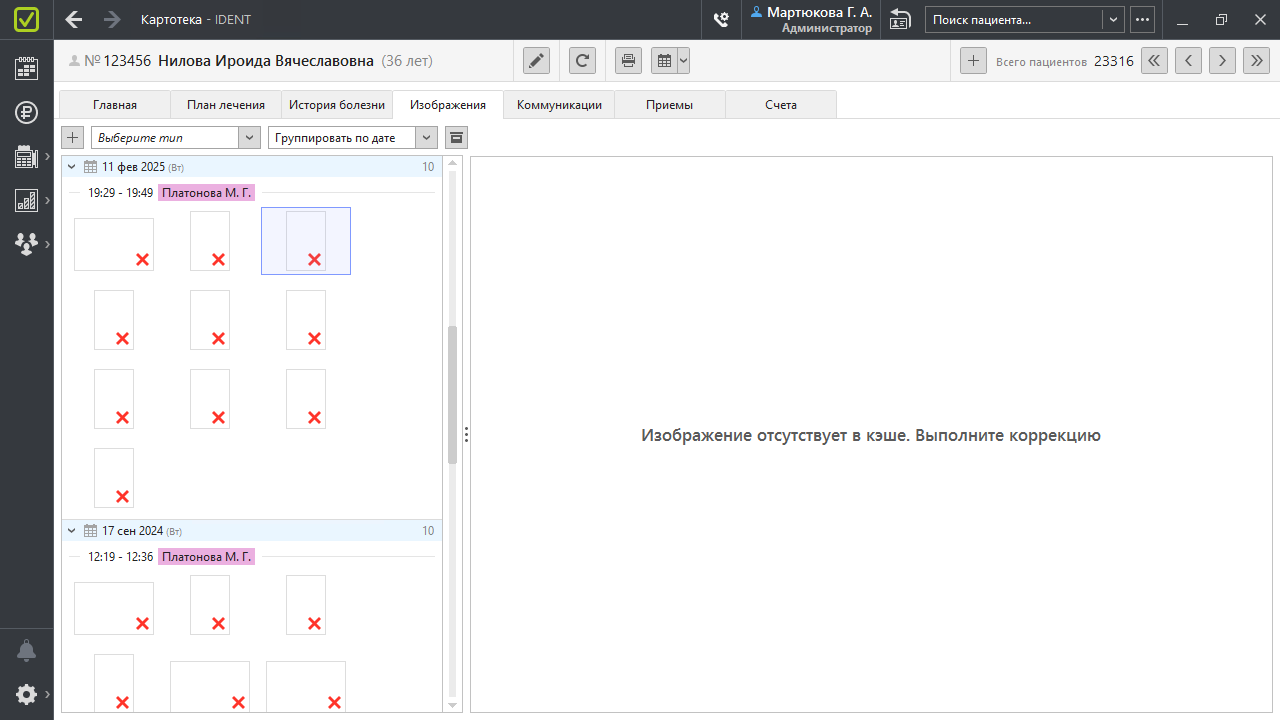
Task: Open the 'Коммуникации' tab
Action: pyautogui.click(x=559, y=105)
